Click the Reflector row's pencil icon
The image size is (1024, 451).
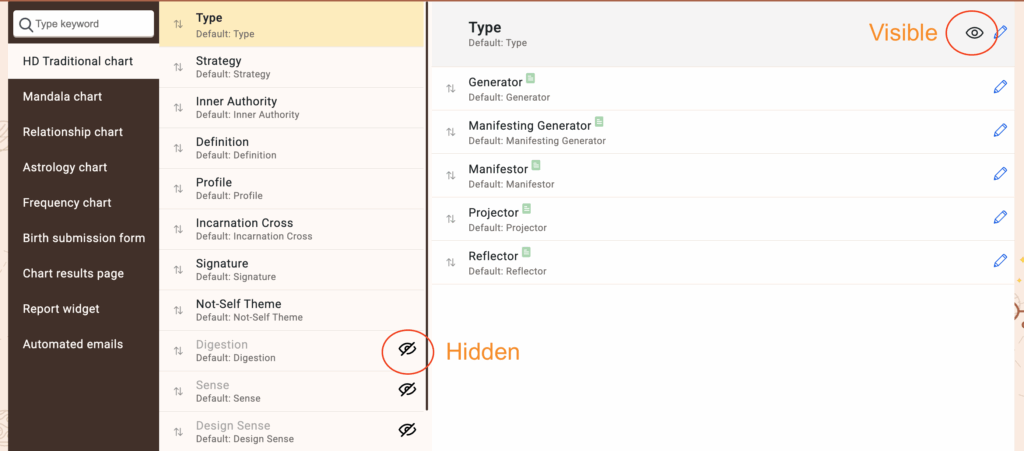tap(1000, 261)
